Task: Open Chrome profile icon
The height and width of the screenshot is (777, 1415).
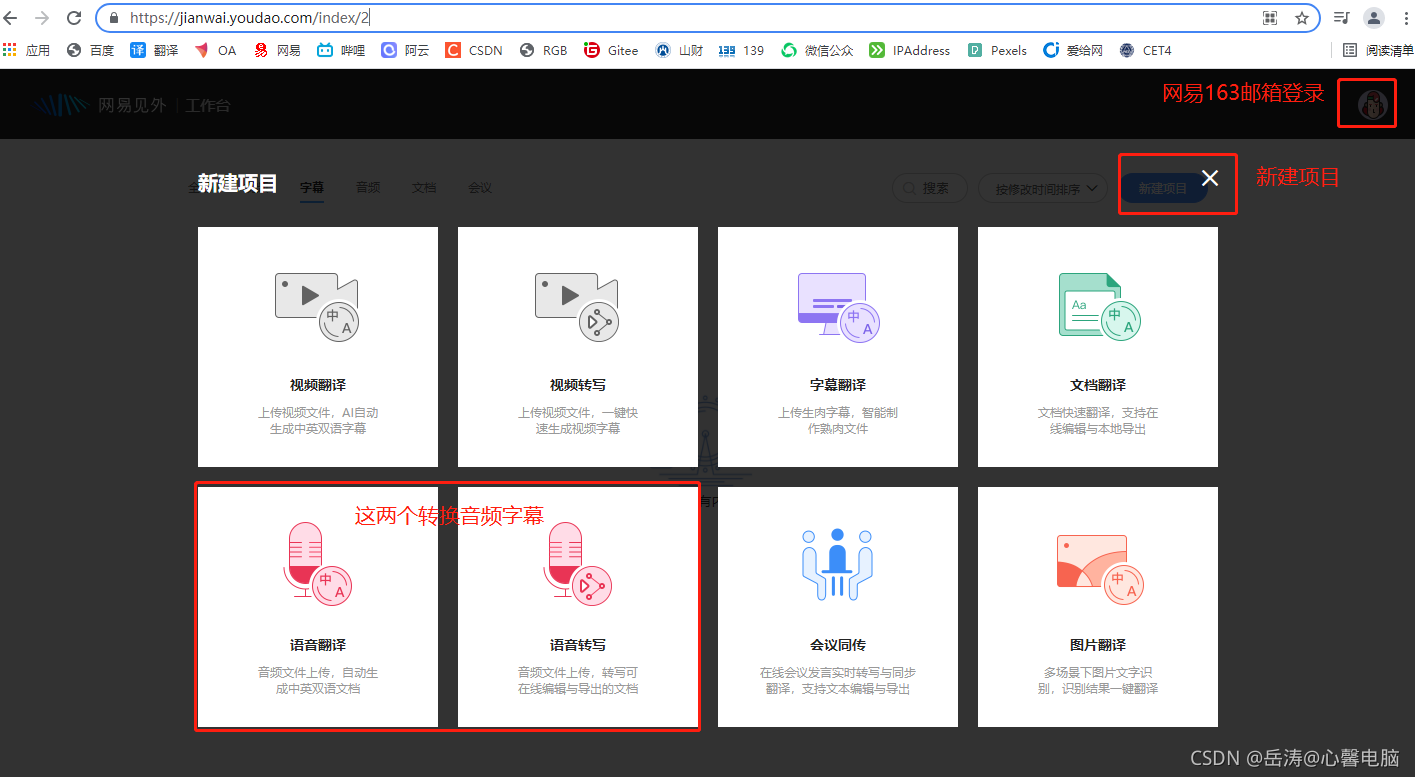Action: [1374, 18]
